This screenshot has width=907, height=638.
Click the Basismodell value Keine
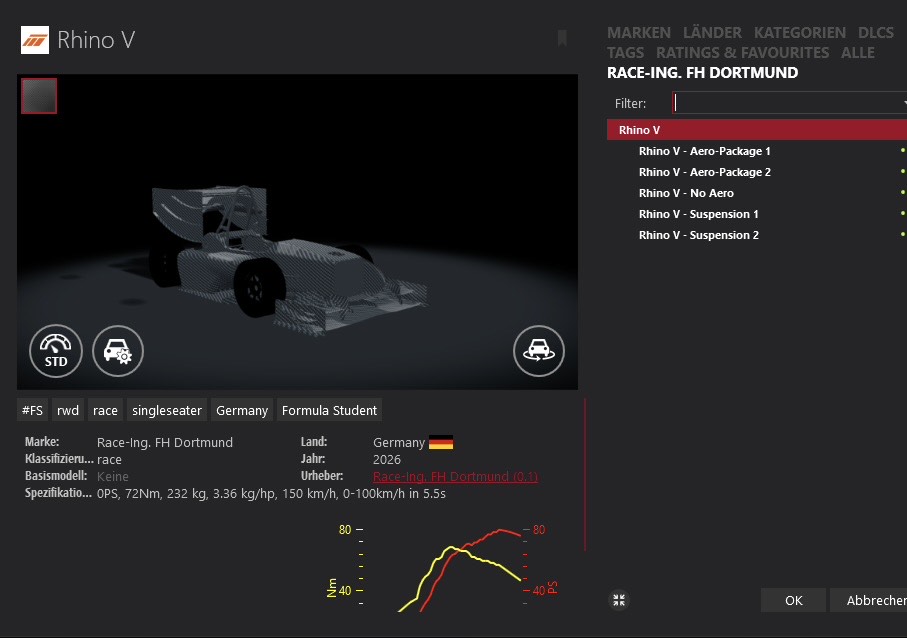tap(113, 477)
